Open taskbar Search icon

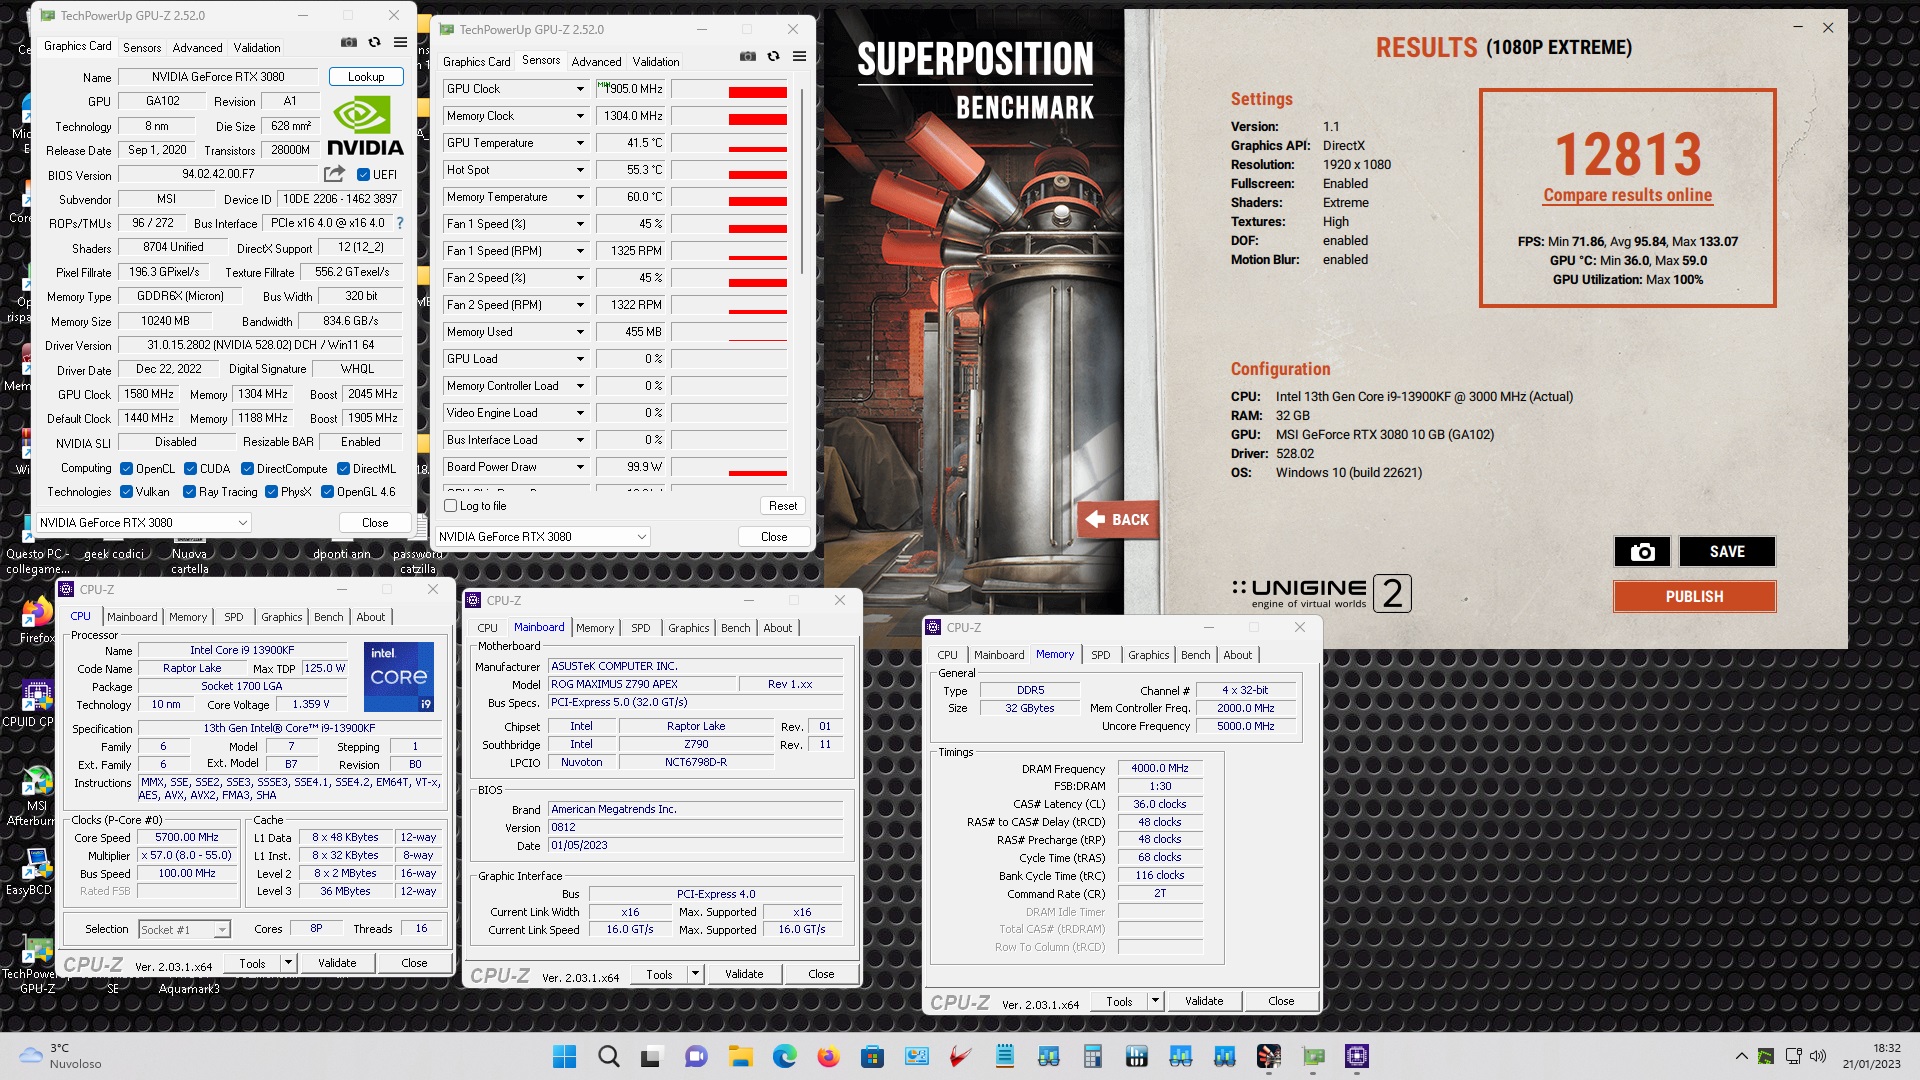click(608, 1056)
